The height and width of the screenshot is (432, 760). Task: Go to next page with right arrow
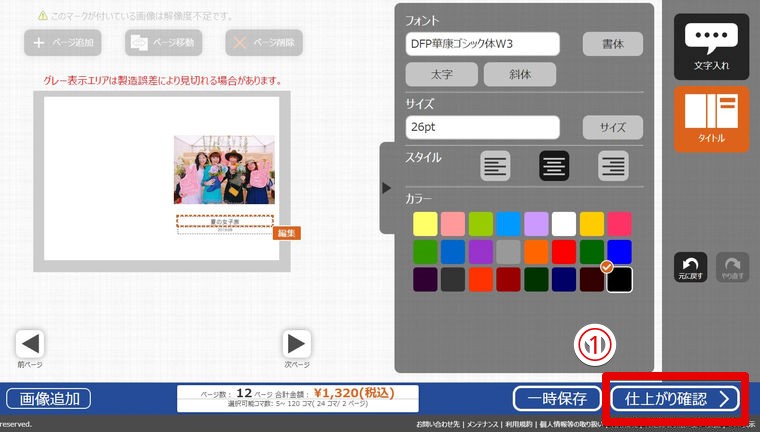(296, 345)
